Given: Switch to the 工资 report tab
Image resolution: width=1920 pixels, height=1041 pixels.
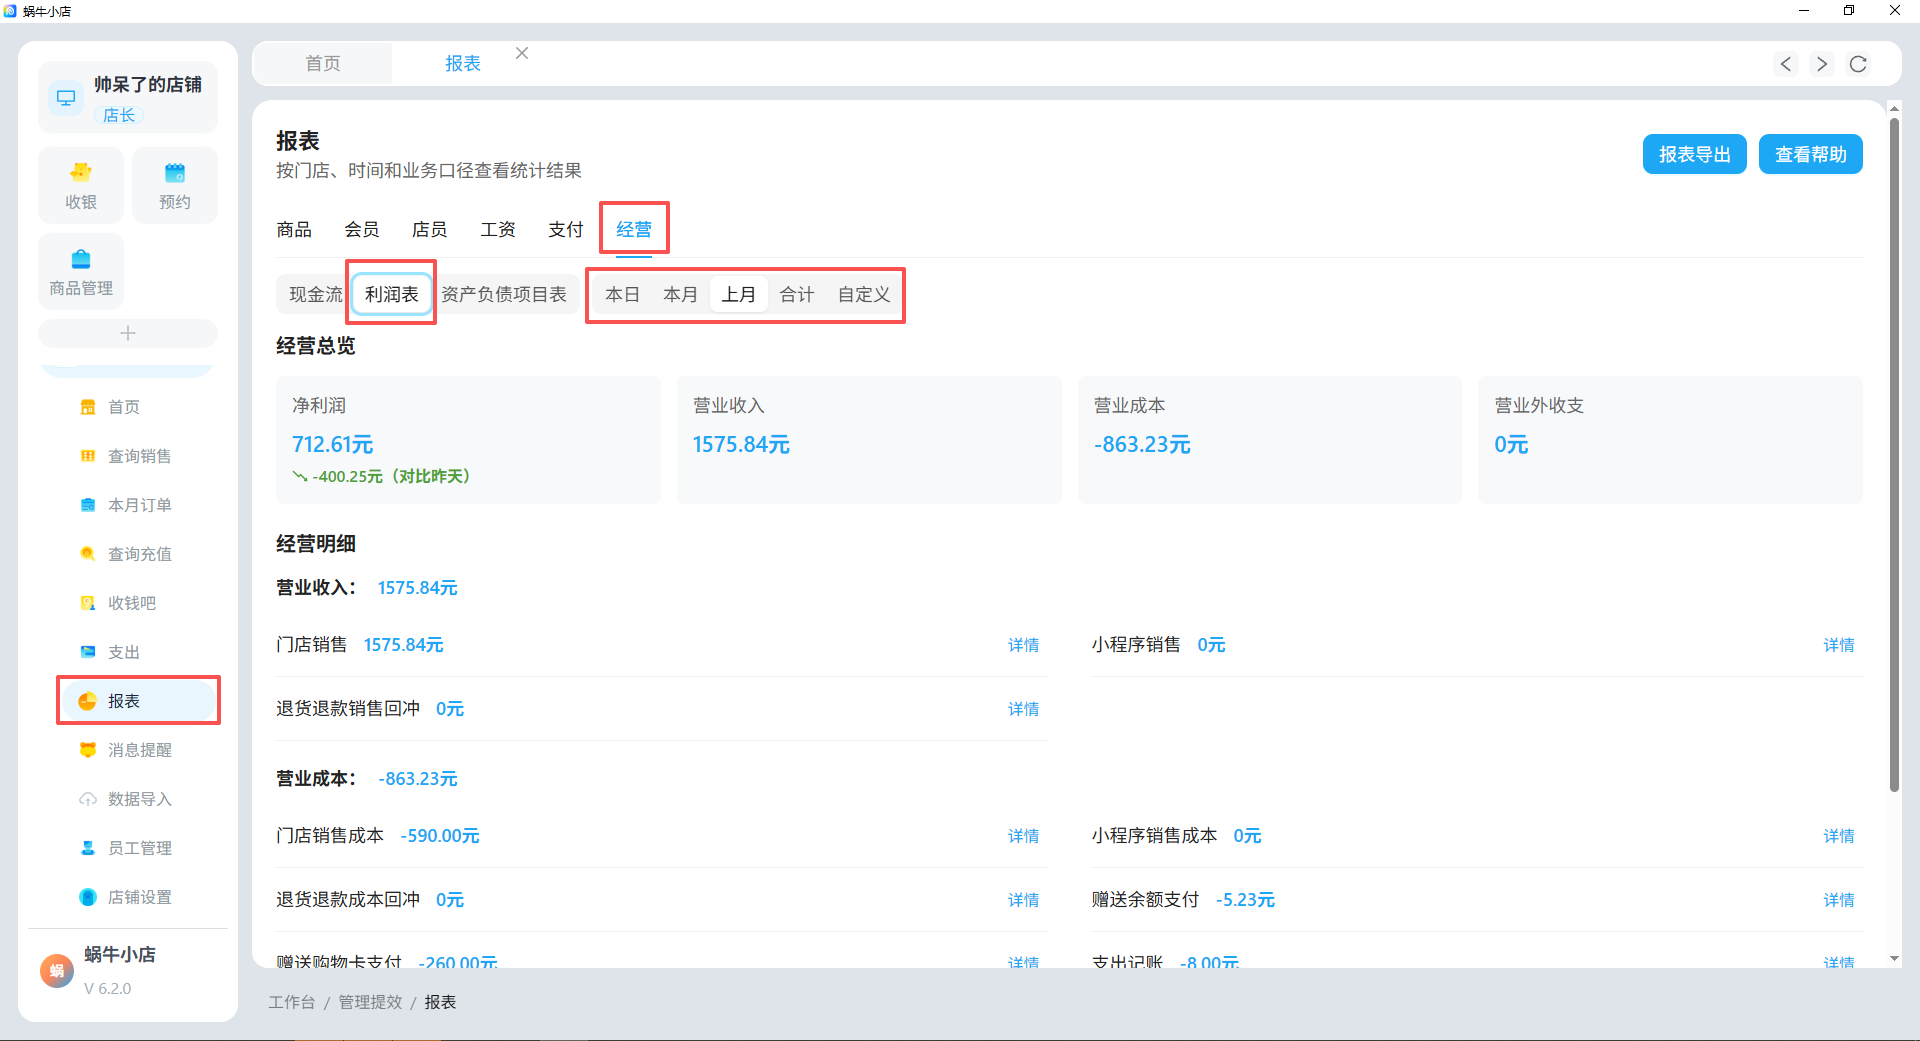Looking at the screenshot, I should pyautogui.click(x=498, y=229).
